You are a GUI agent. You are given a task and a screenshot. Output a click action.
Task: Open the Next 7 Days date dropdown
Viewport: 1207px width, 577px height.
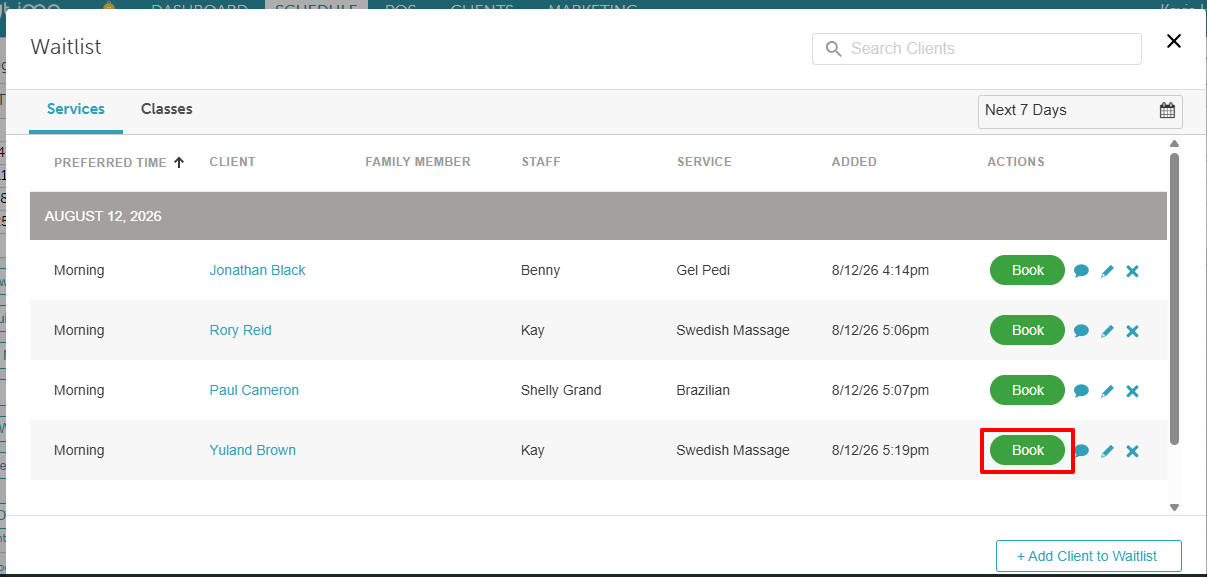tap(1080, 111)
